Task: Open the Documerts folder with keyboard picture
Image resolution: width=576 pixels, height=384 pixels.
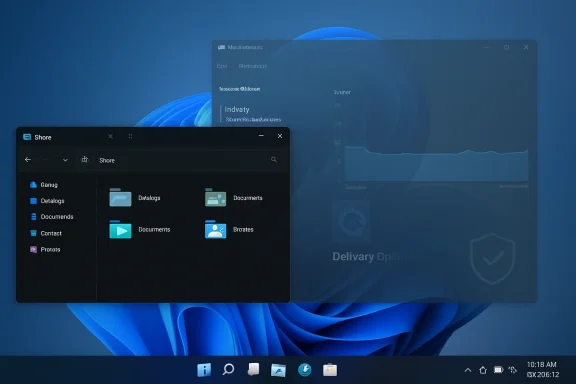Action: pyautogui.click(x=215, y=197)
